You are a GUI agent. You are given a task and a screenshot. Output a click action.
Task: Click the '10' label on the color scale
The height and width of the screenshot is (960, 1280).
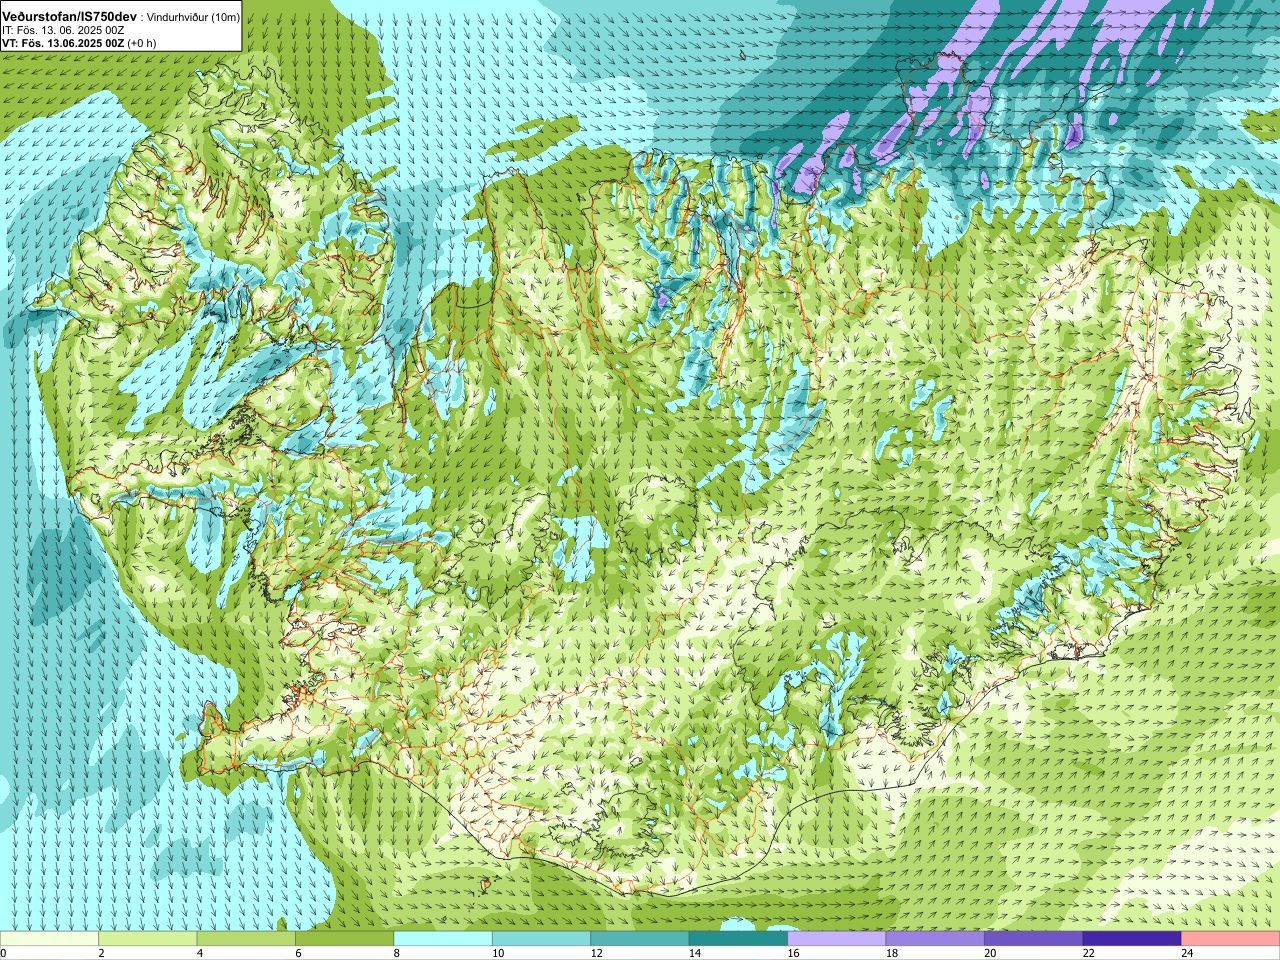click(498, 953)
